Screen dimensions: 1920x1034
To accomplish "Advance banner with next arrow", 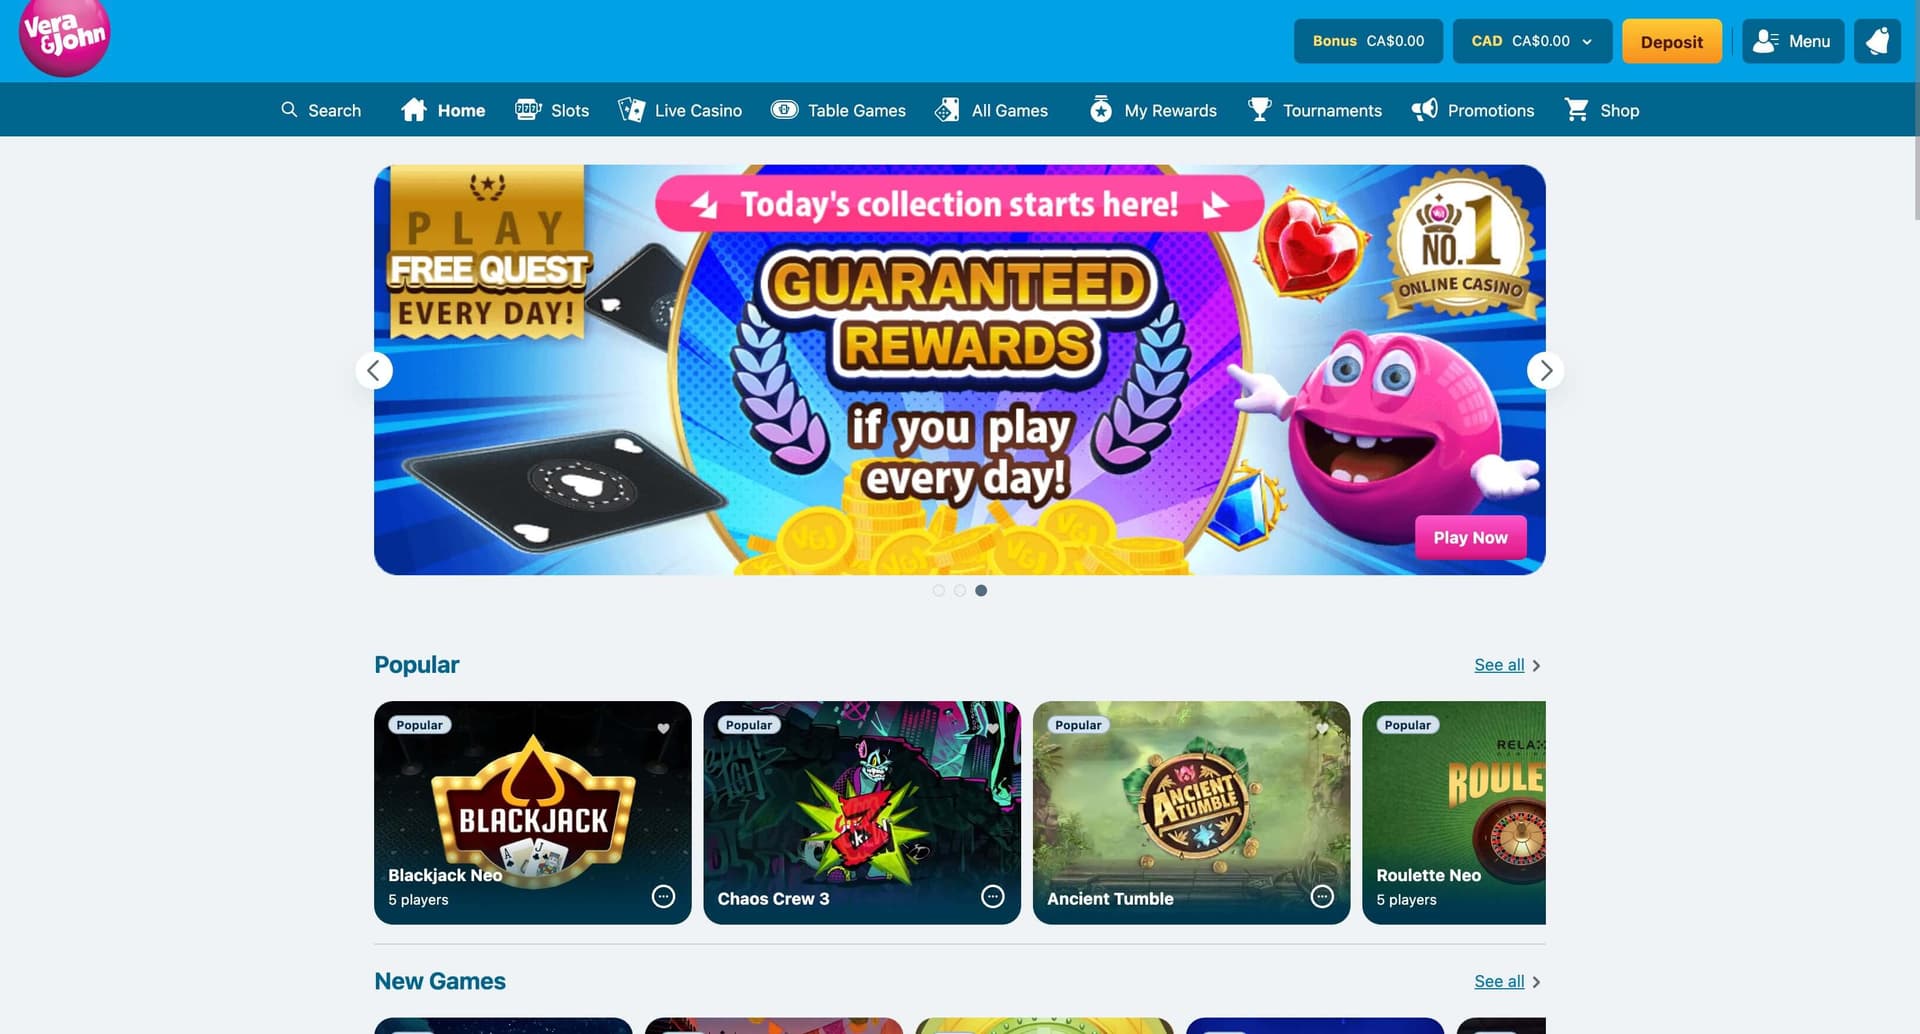I will tap(1545, 370).
